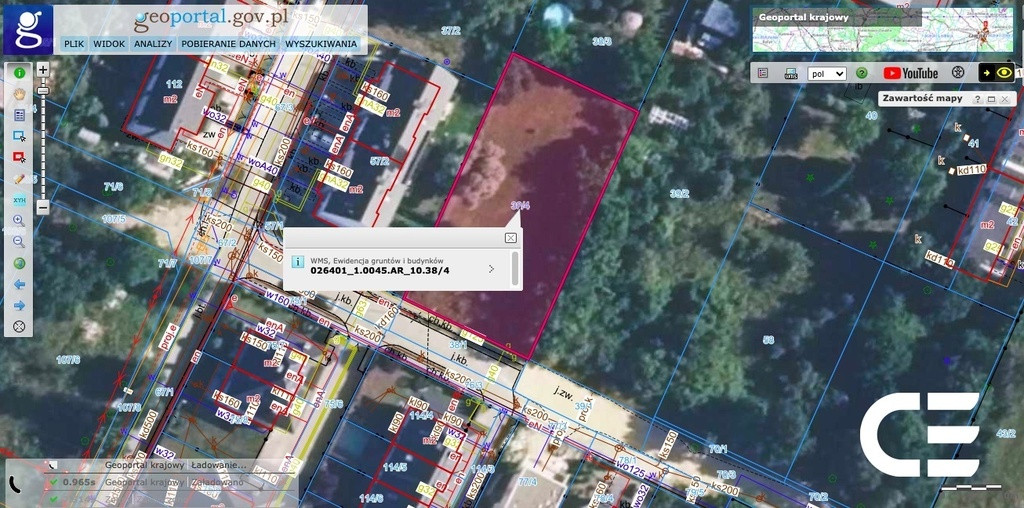Go to previous map view arrow

click(19, 284)
